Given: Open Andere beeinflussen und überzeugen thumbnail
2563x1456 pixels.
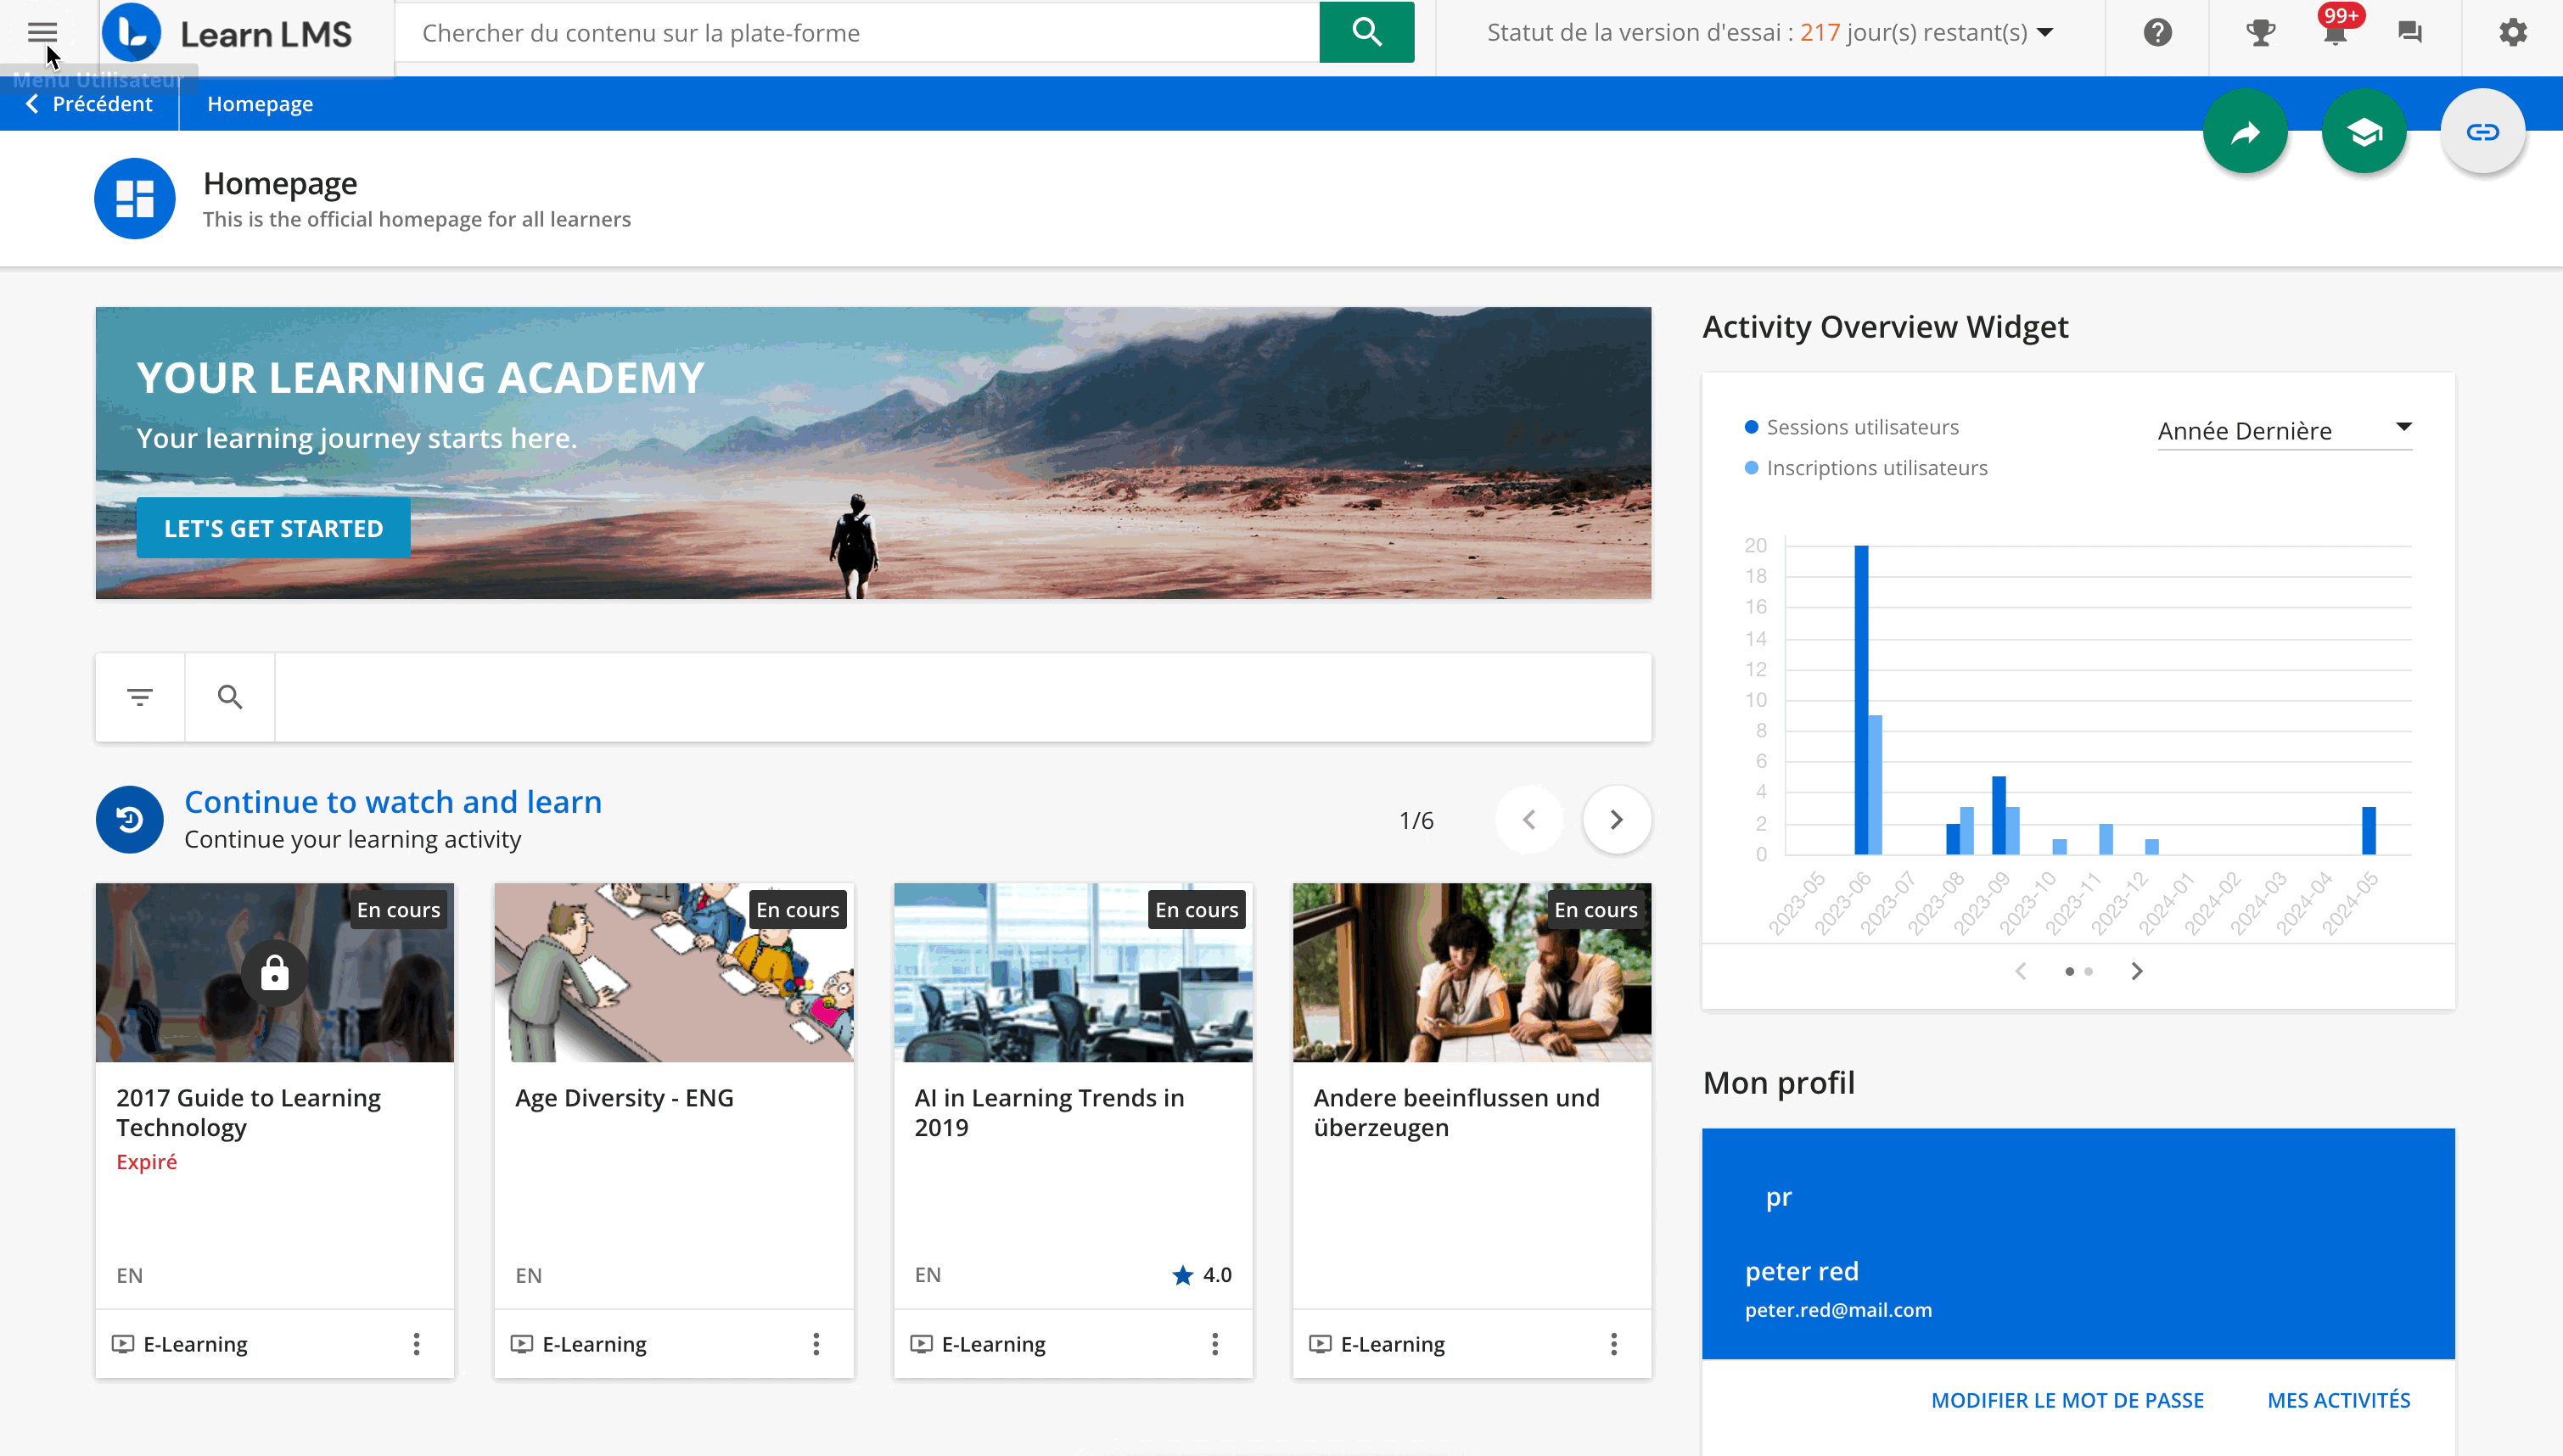Looking at the screenshot, I should [1472, 972].
